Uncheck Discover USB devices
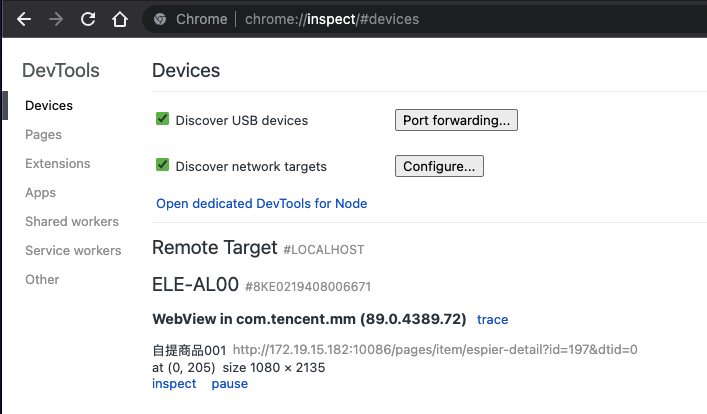 (x=163, y=120)
